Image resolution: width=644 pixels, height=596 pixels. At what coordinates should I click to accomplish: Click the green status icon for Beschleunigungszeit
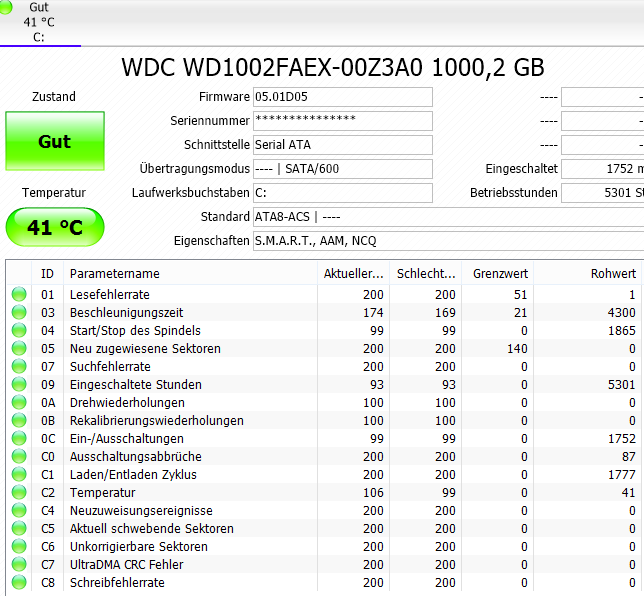(19, 313)
